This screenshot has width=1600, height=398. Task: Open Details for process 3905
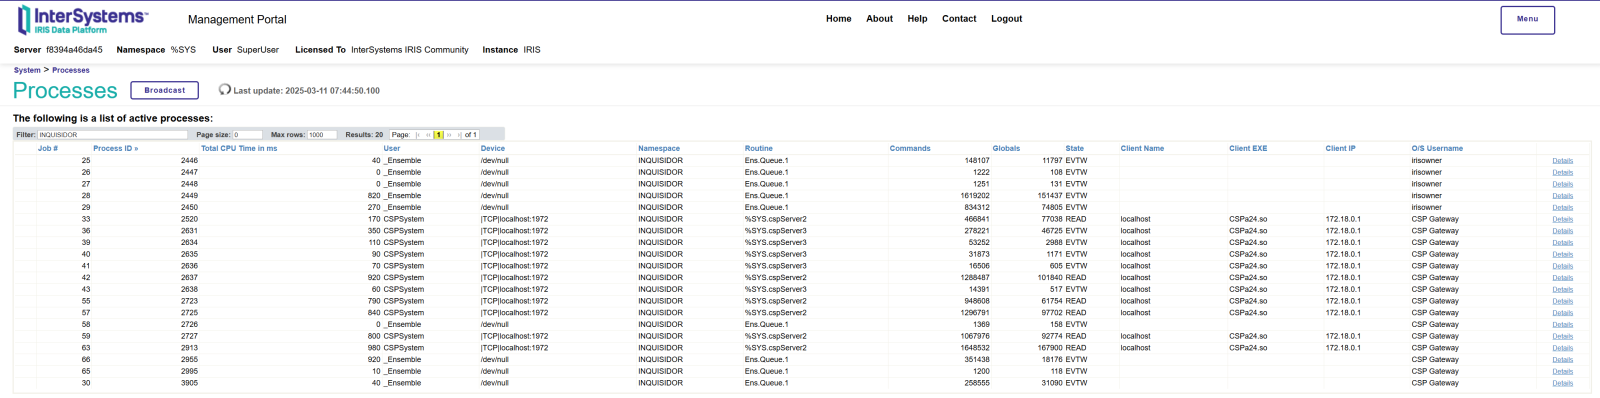1563,383
